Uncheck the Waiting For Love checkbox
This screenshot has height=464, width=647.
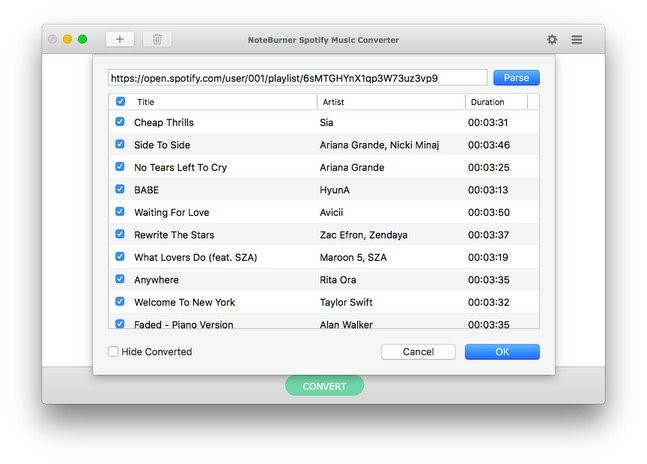[x=121, y=212]
